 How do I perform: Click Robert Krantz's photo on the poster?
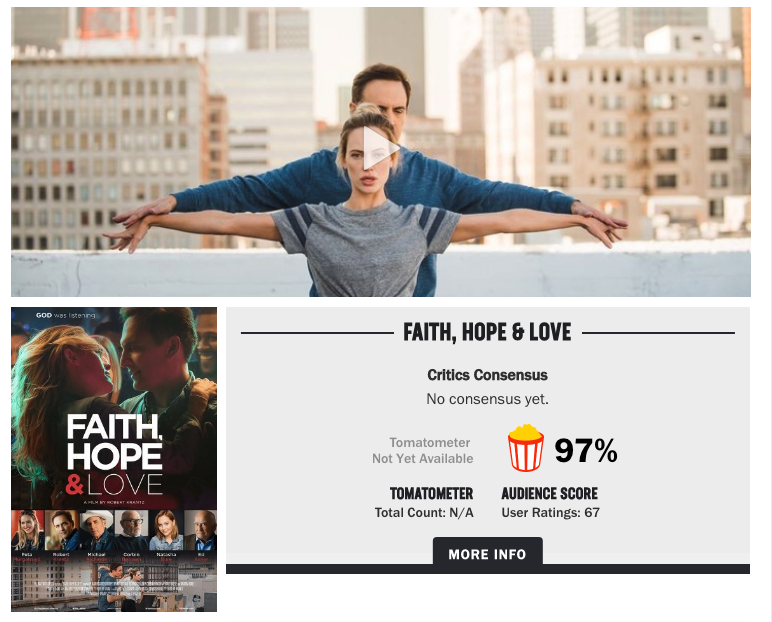[x=62, y=530]
